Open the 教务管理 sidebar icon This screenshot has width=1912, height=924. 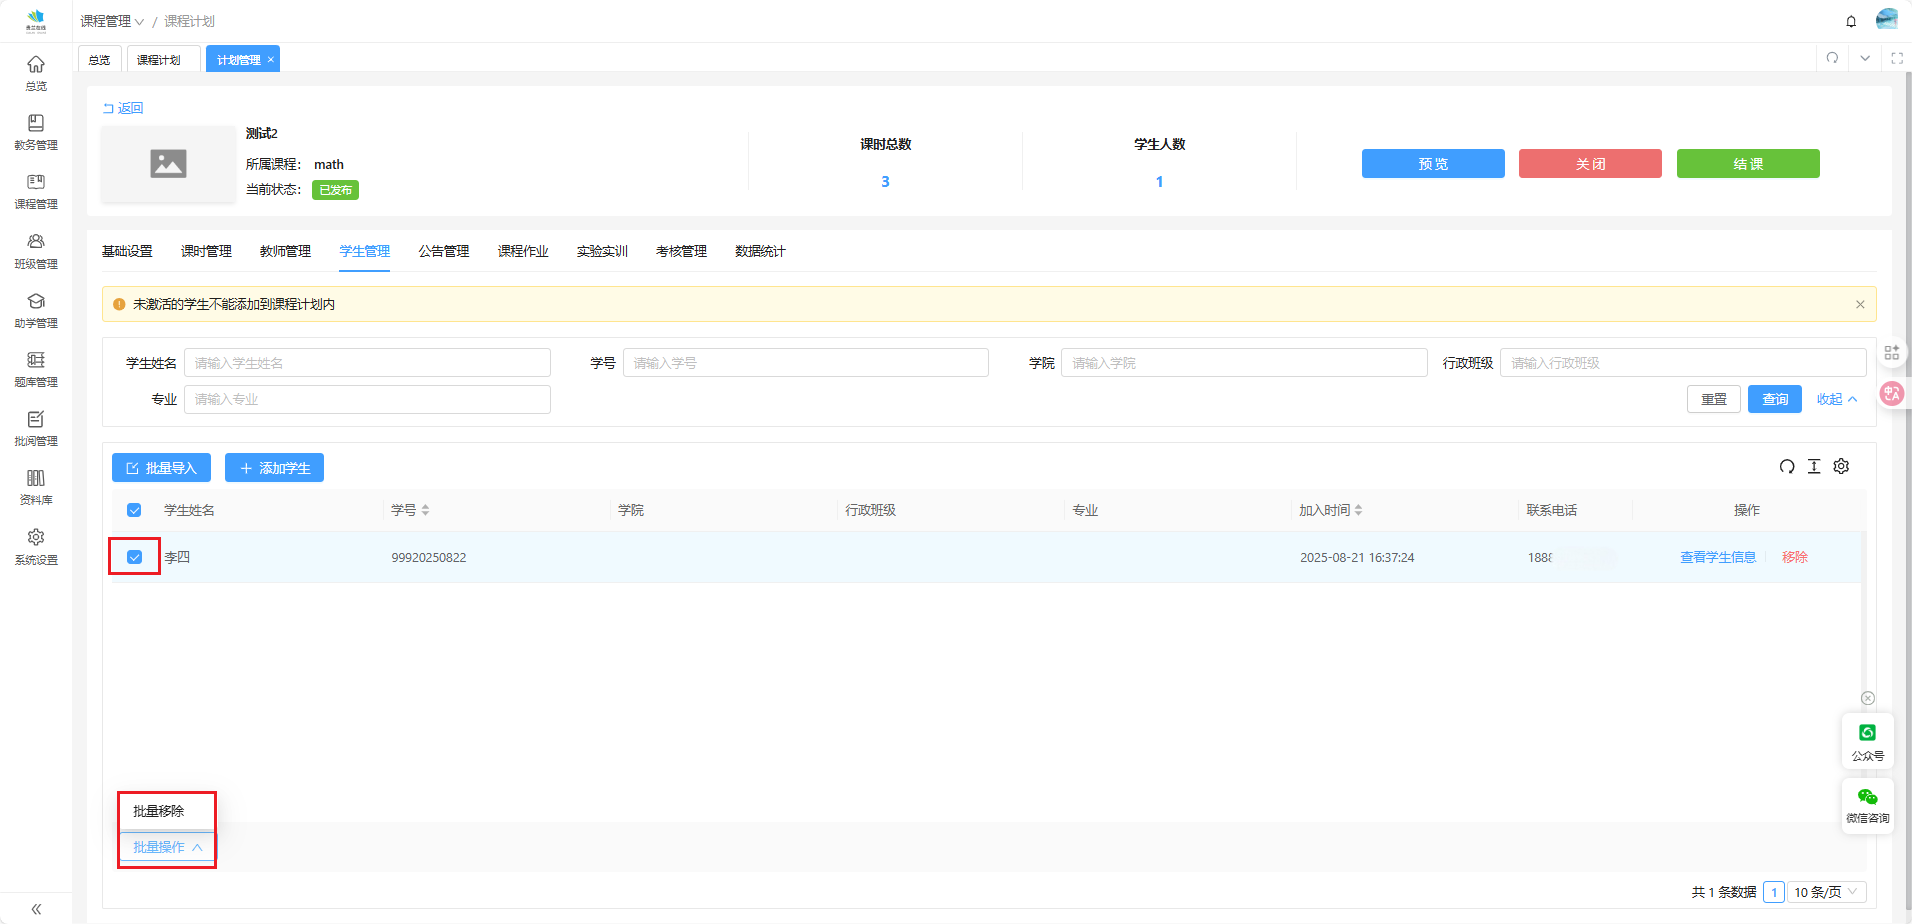[x=36, y=131]
